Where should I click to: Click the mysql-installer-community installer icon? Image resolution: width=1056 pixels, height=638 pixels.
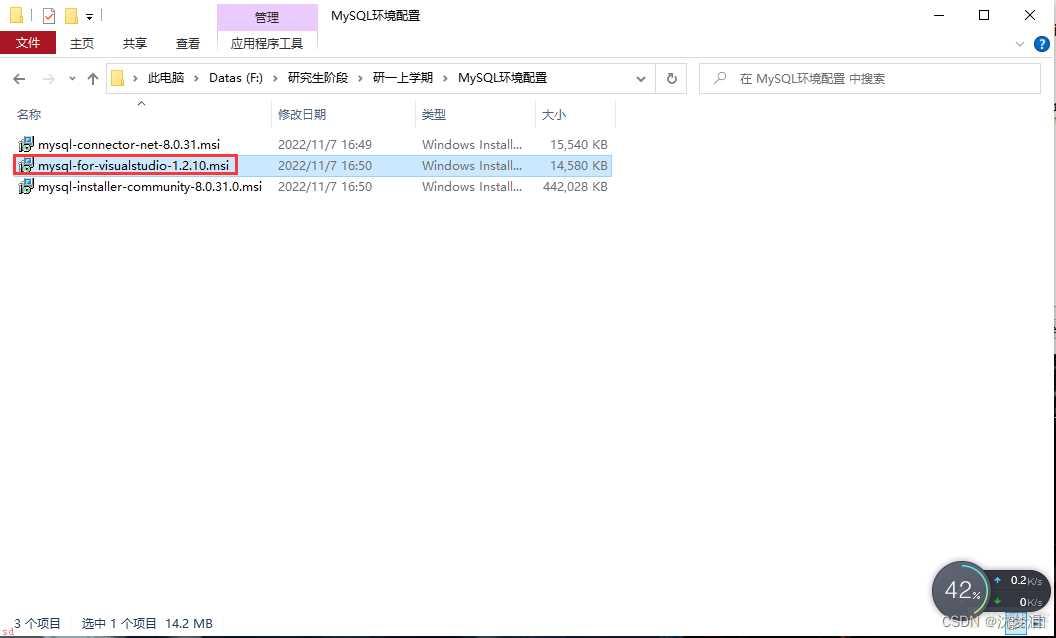26,187
